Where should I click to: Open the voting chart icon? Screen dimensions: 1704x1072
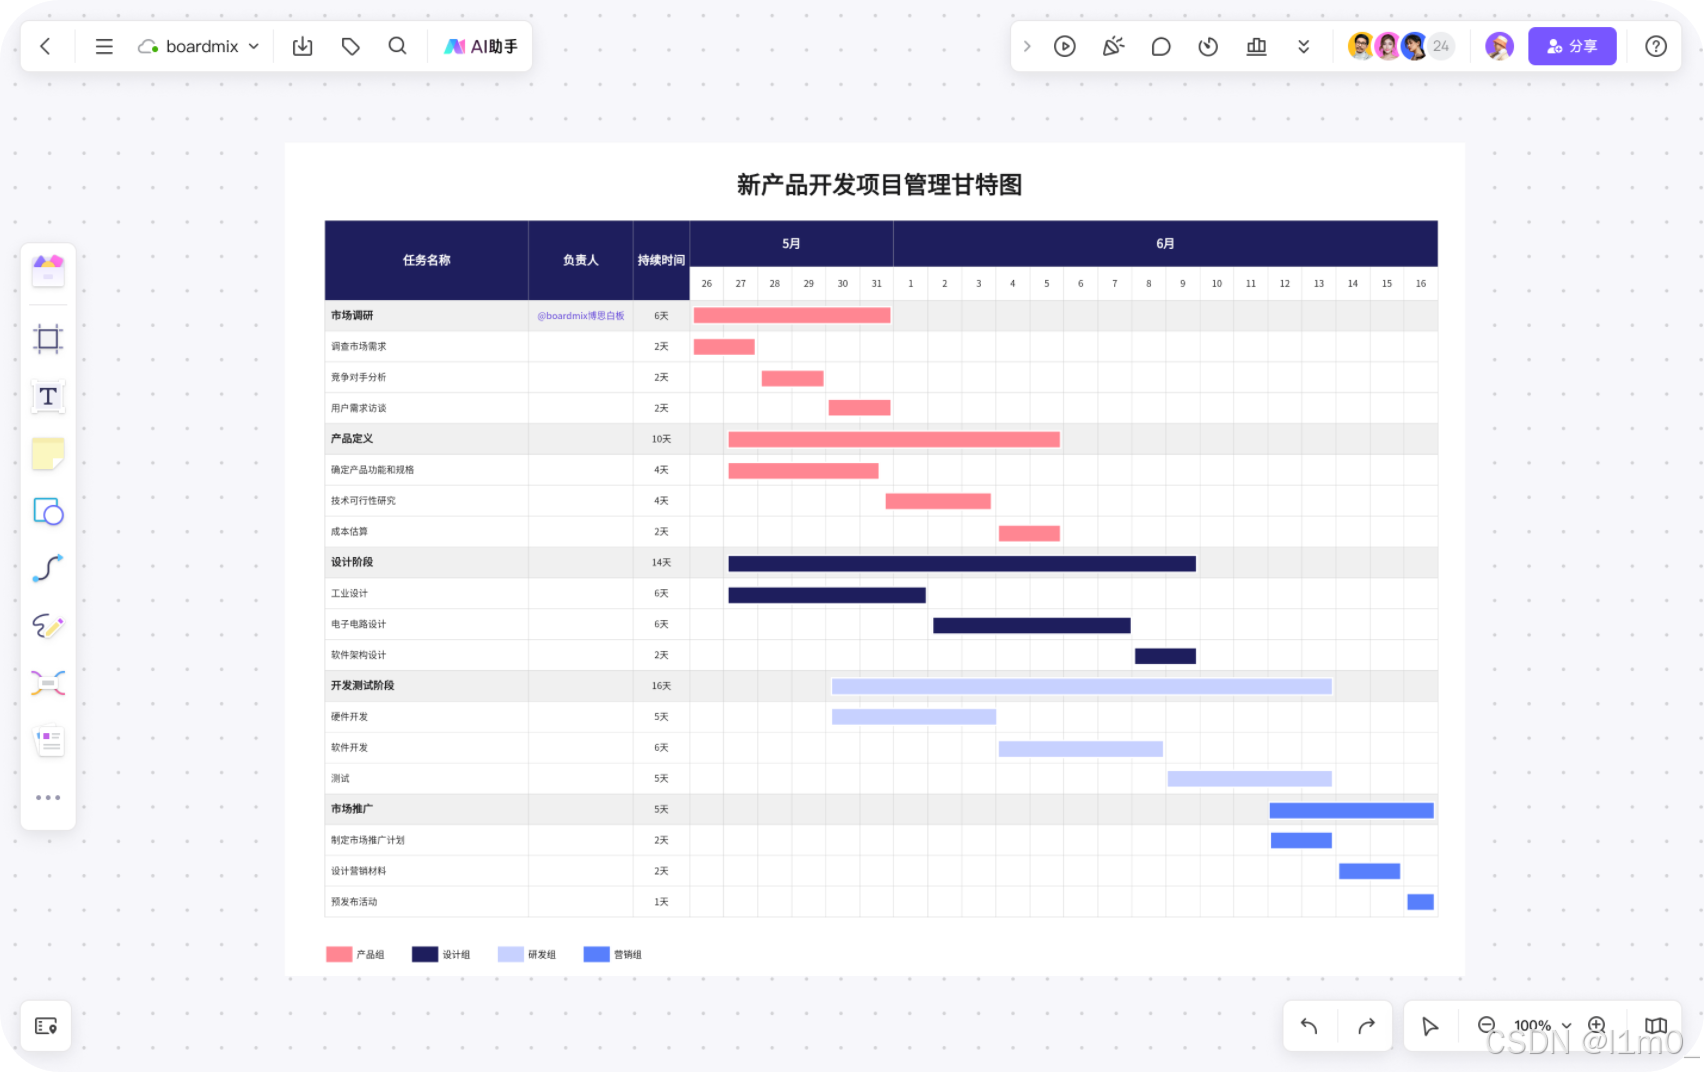1257,46
